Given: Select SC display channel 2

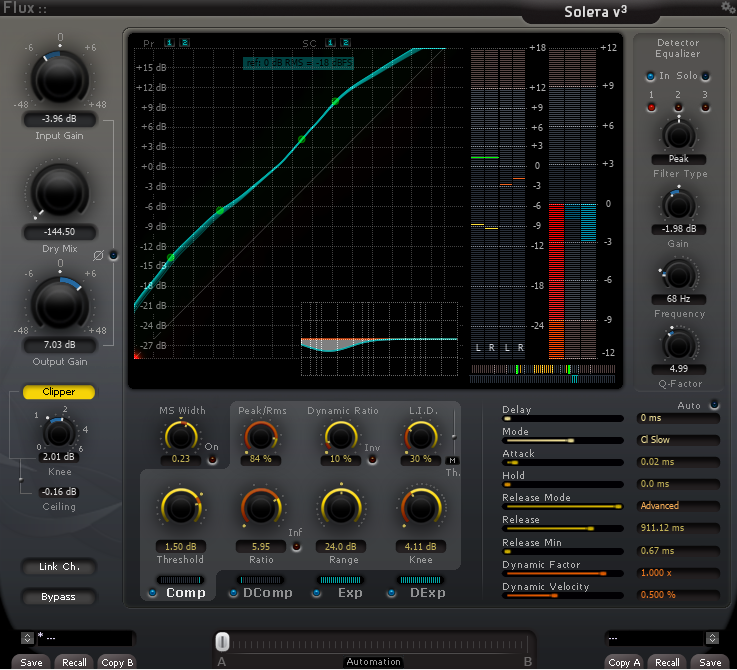Looking at the screenshot, I should point(345,43).
